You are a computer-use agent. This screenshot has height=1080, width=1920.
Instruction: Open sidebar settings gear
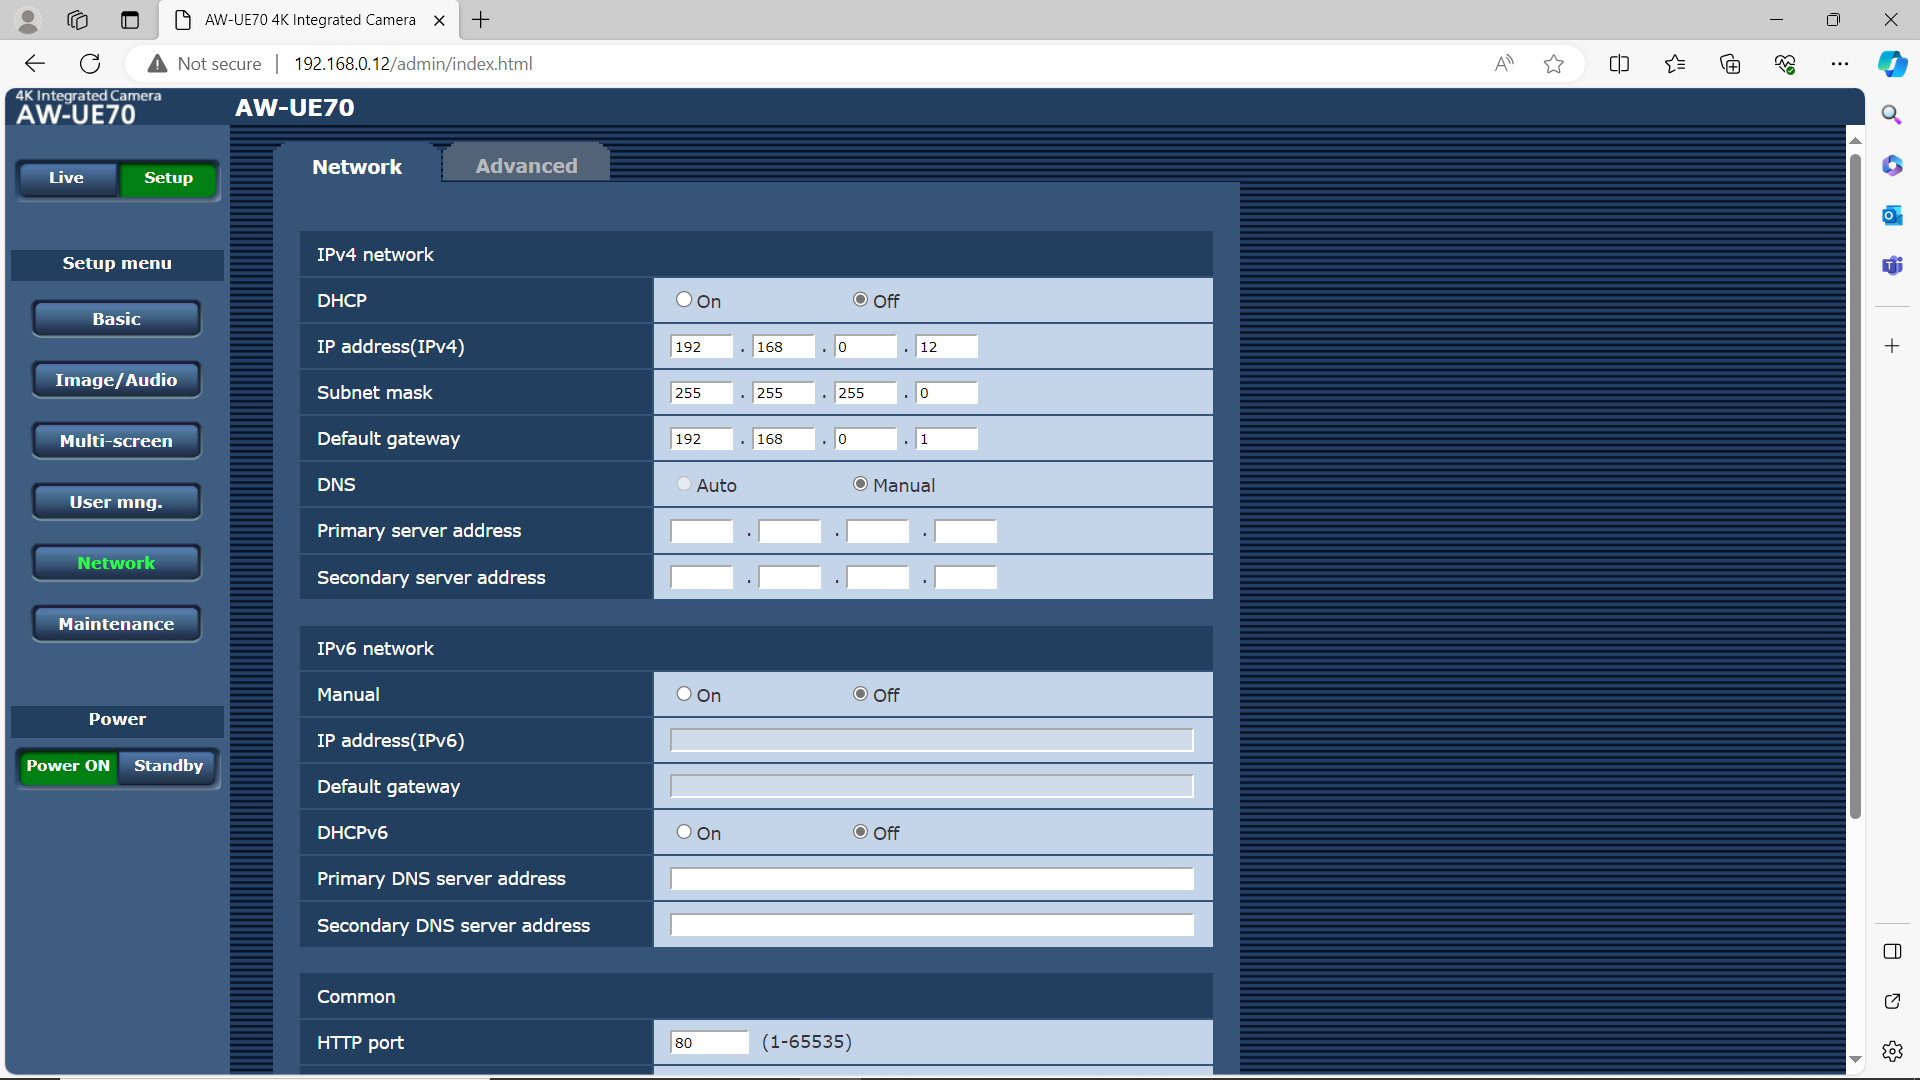pyautogui.click(x=1892, y=1051)
